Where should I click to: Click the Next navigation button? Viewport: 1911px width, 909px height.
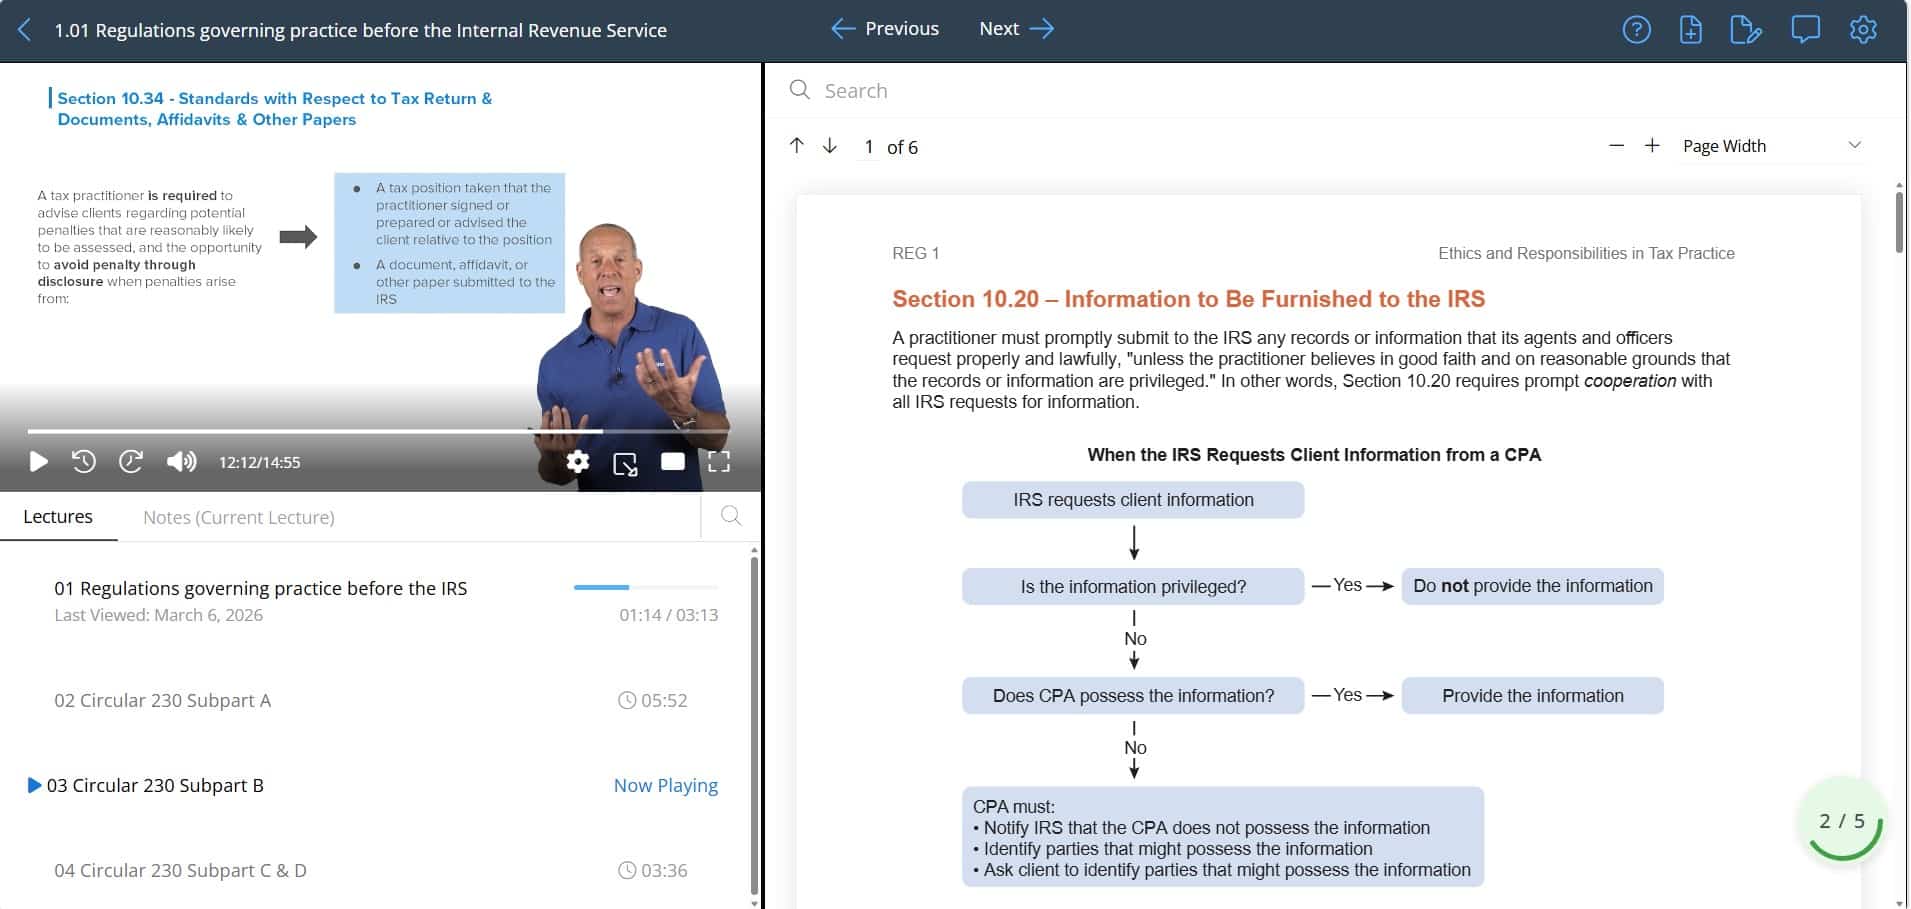pyautogui.click(x=1016, y=29)
